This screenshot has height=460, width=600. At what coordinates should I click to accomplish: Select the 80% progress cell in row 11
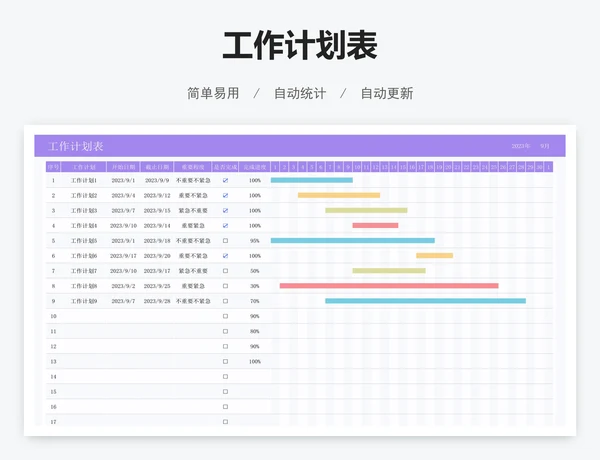point(255,331)
